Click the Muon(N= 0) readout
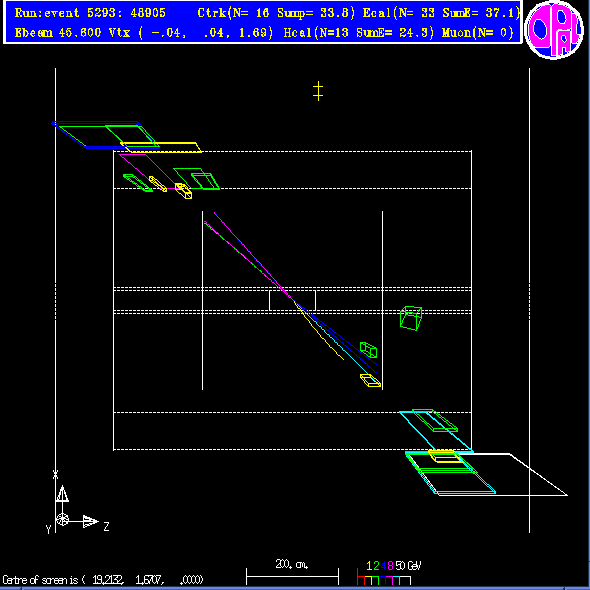Image resolution: width=590 pixels, height=590 pixels. 477,33
